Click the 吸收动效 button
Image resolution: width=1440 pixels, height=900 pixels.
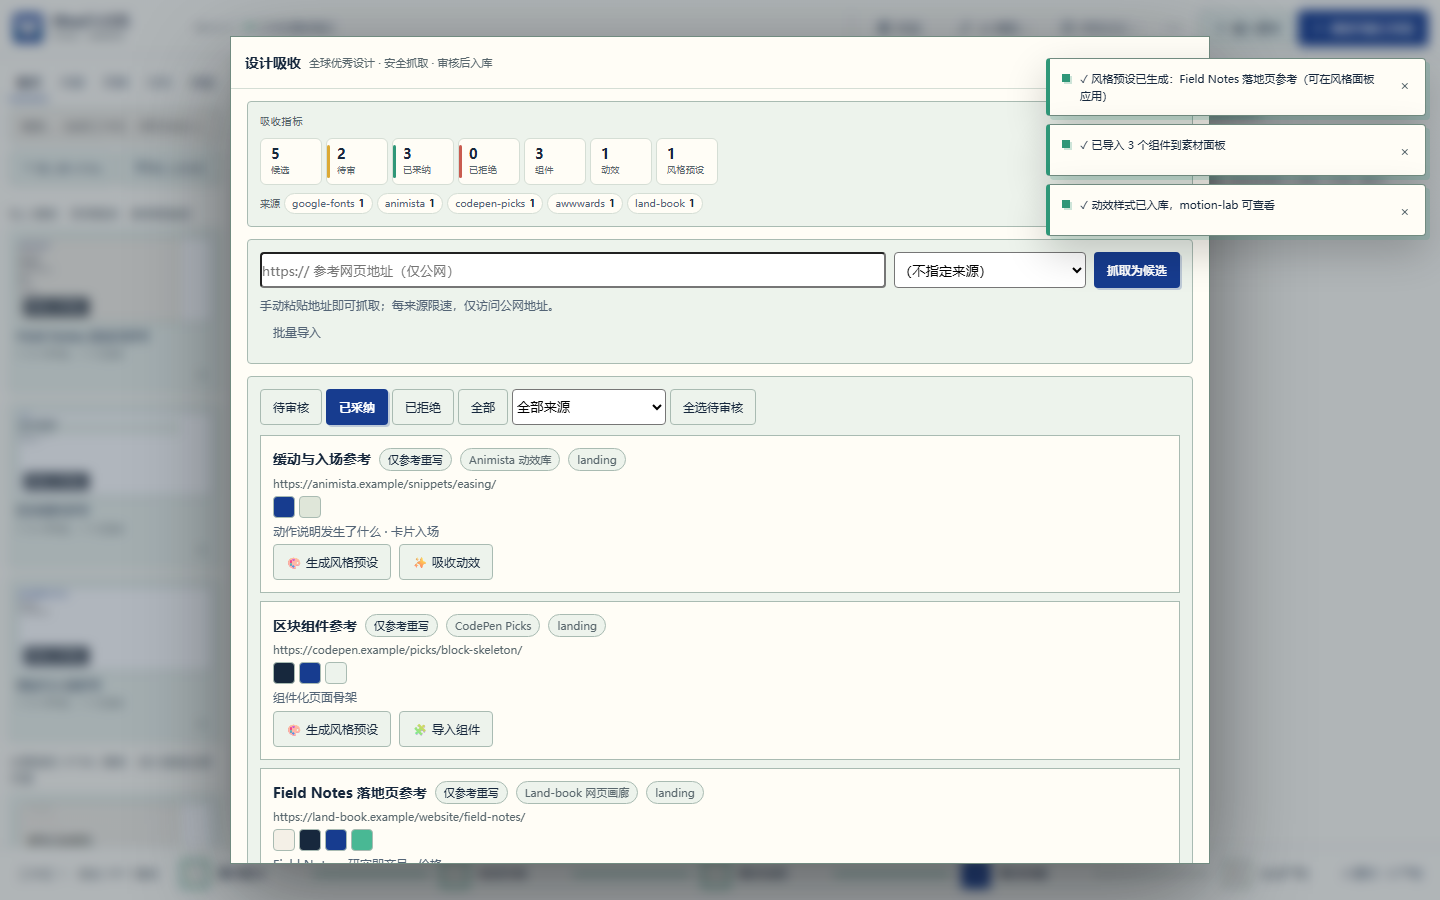[446, 562]
